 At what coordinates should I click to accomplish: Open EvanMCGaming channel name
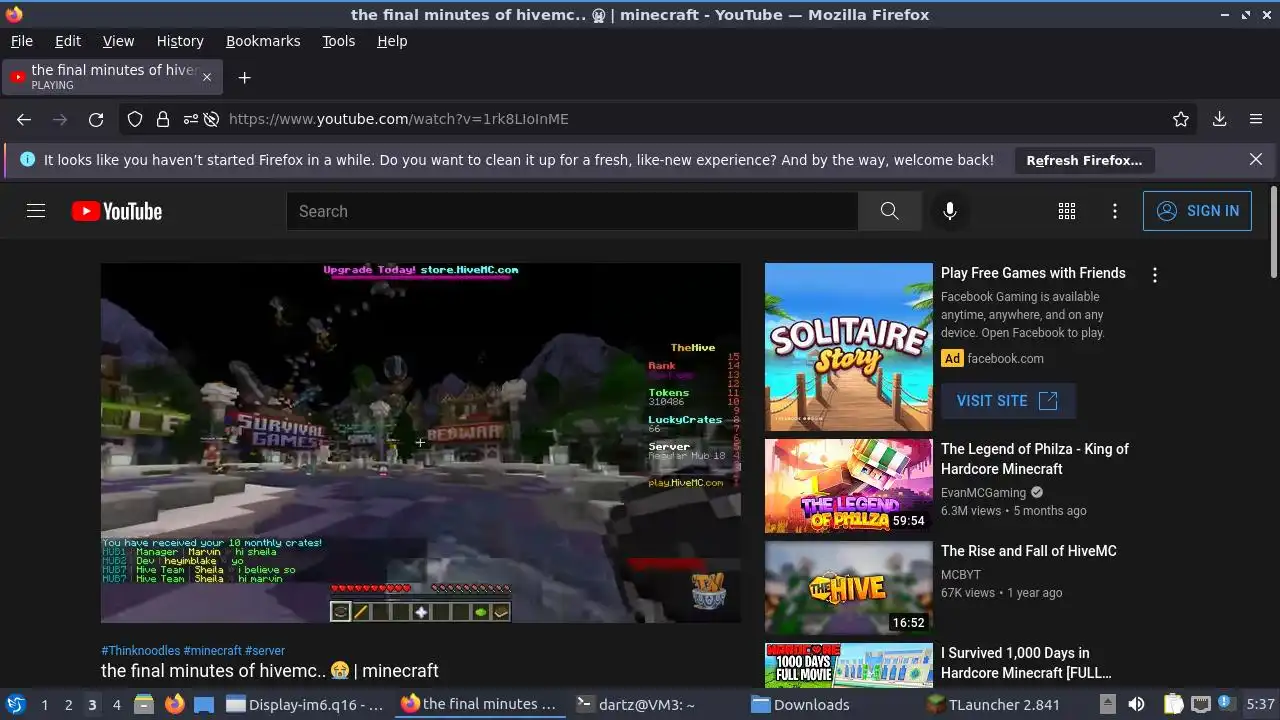coord(983,493)
